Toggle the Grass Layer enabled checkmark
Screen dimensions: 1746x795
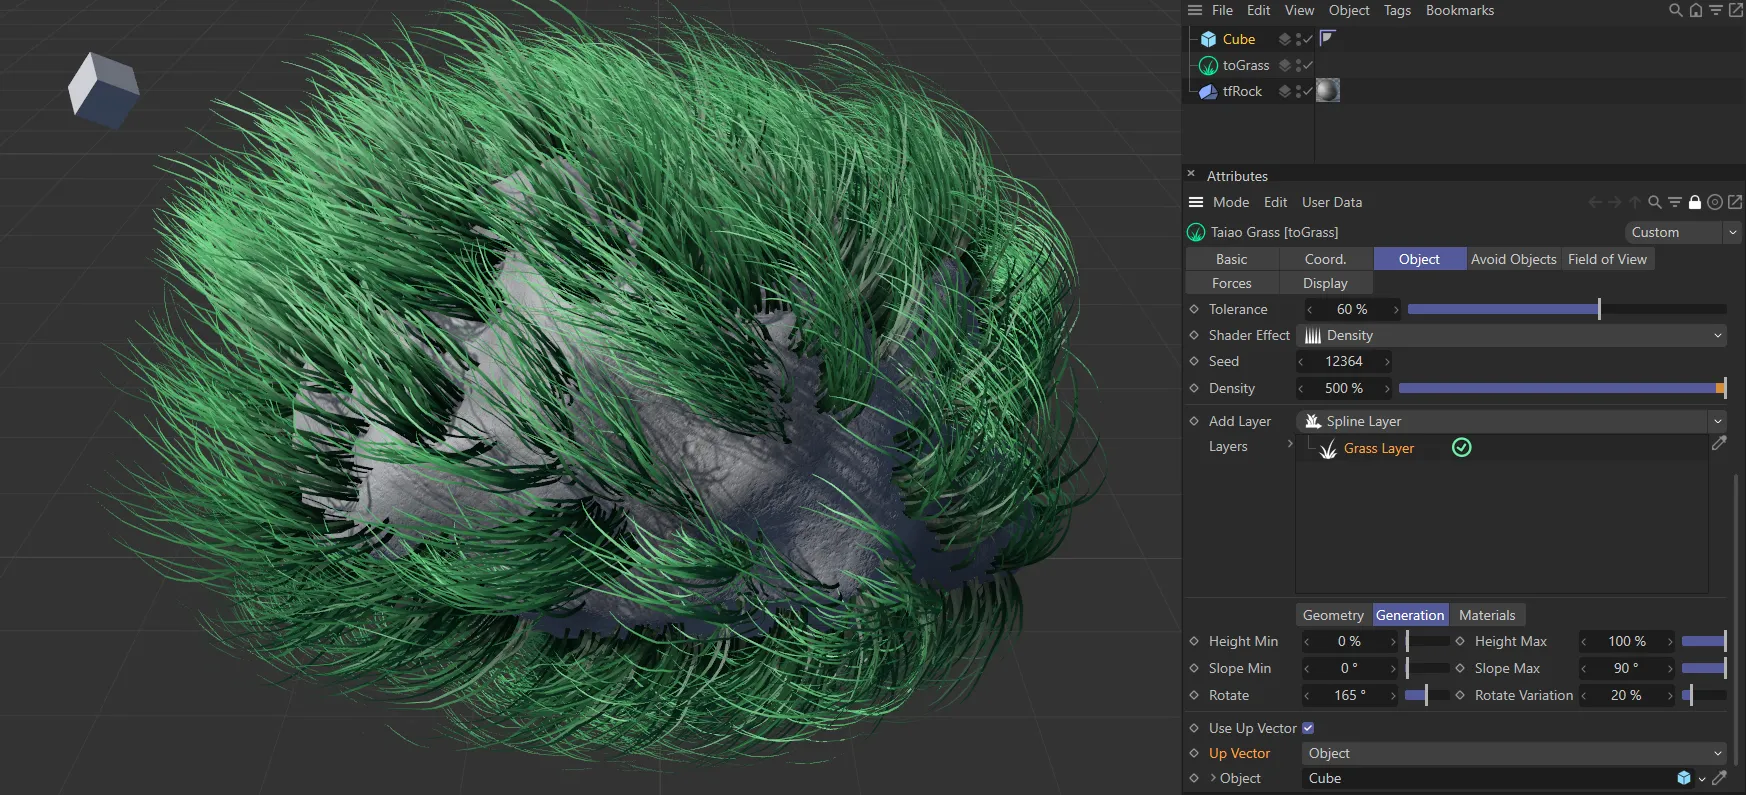pos(1461,448)
